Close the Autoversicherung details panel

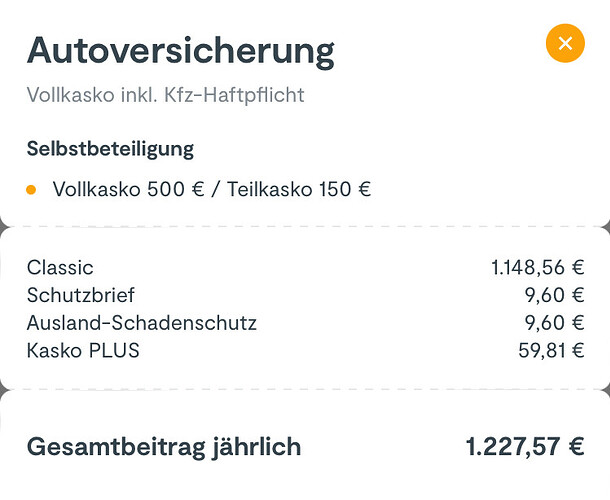pyautogui.click(x=565, y=43)
